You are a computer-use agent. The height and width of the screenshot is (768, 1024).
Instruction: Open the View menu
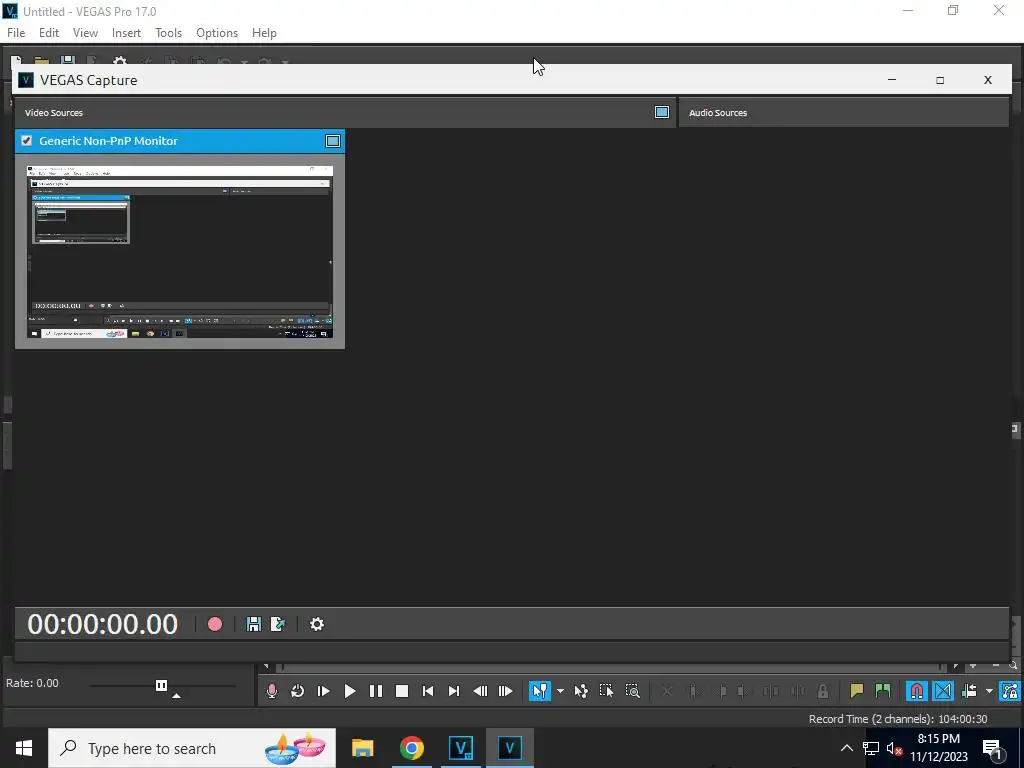click(x=86, y=33)
